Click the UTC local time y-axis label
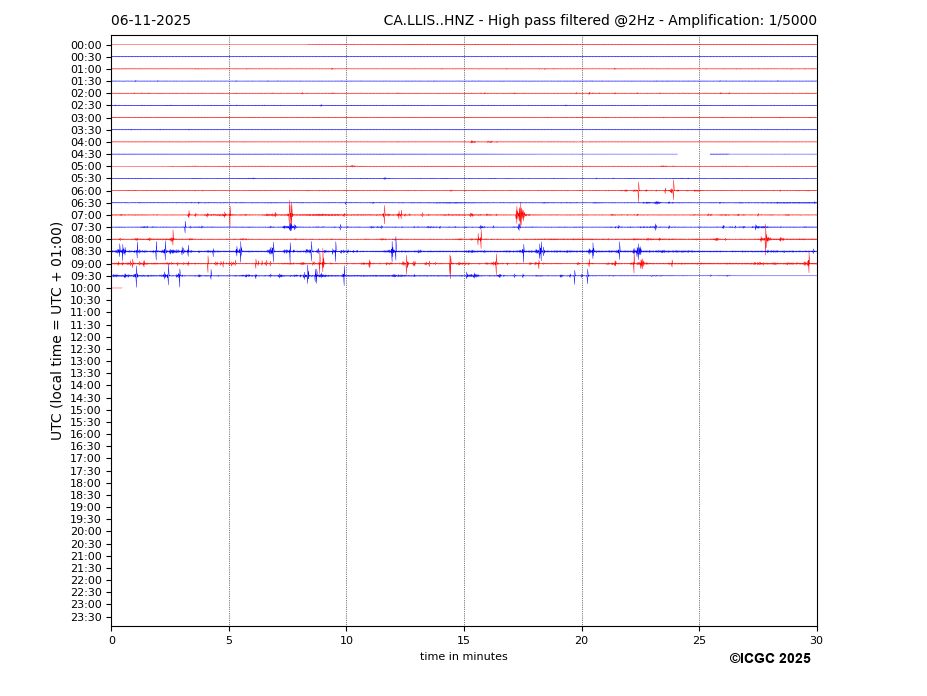The height and width of the screenshot is (696, 927). (58, 331)
